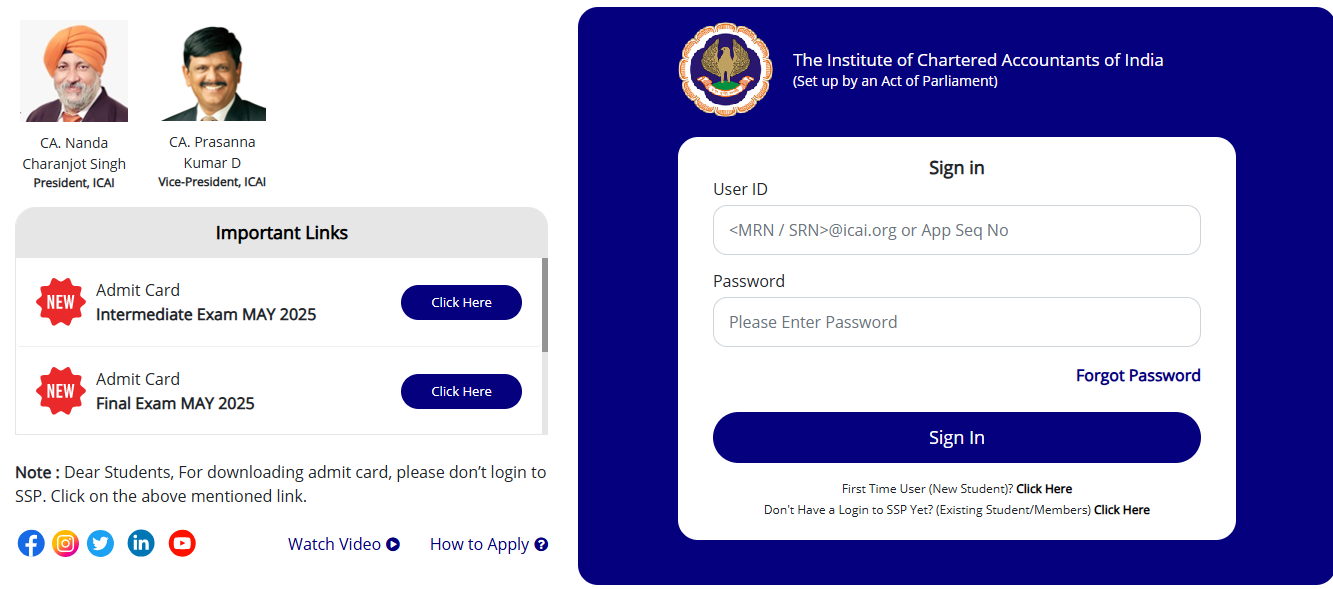Open the Forgot Password link
The image size is (1333, 589).
click(x=1137, y=375)
